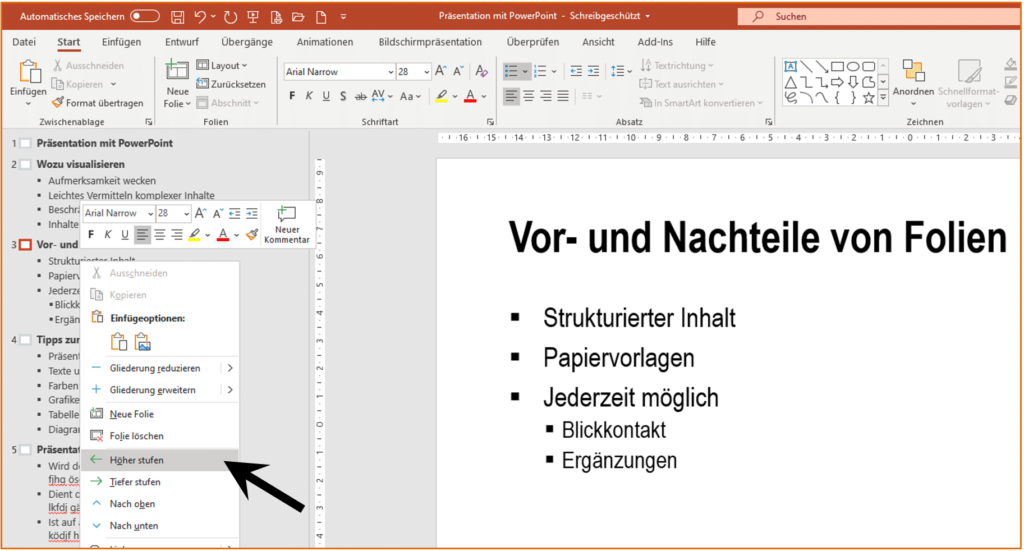1024x551 pixels.
Task: Click the Redo icon in title bar
Action: coord(230,16)
